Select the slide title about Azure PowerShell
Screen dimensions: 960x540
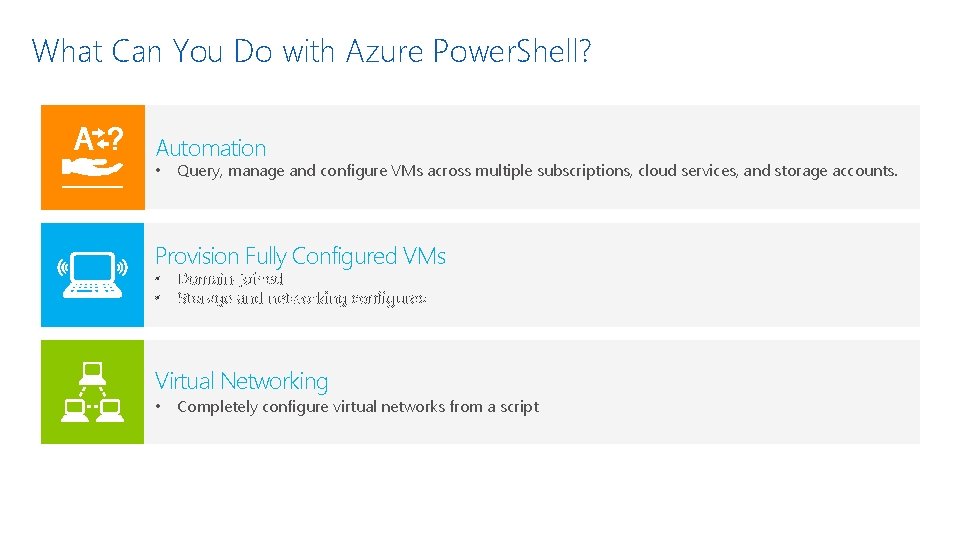311,51
